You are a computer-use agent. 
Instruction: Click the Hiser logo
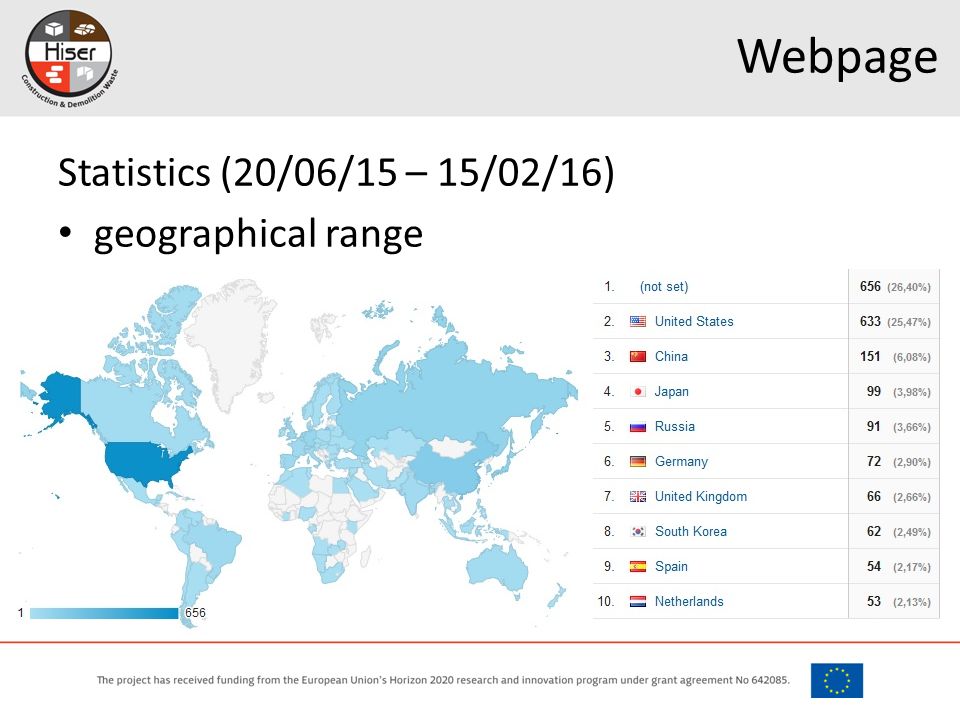(x=69, y=58)
